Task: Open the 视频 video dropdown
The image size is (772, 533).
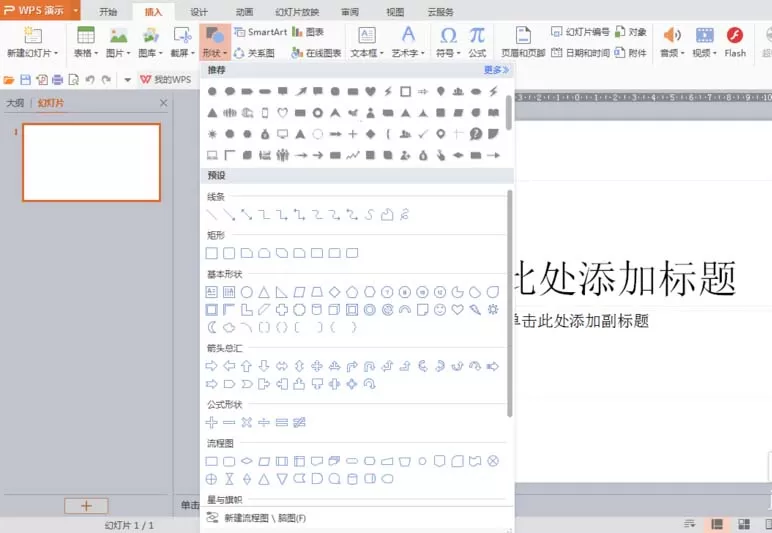Action: 705,42
